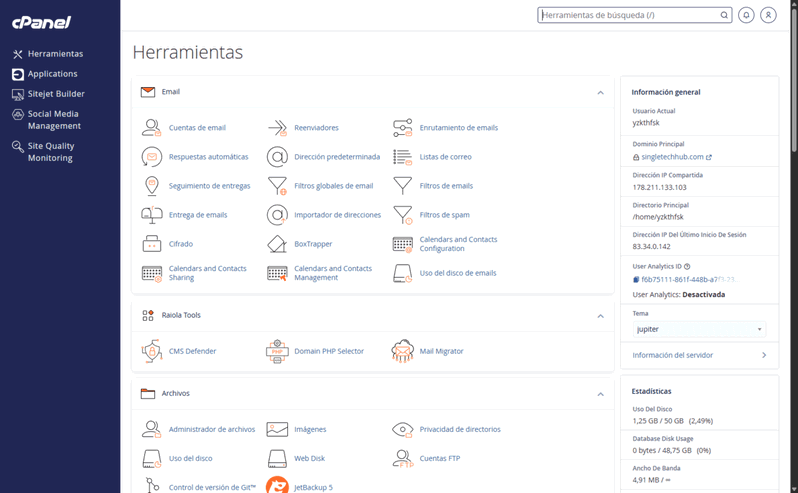
Task: Click the Filtros globales de email icon
Action: click(x=277, y=186)
